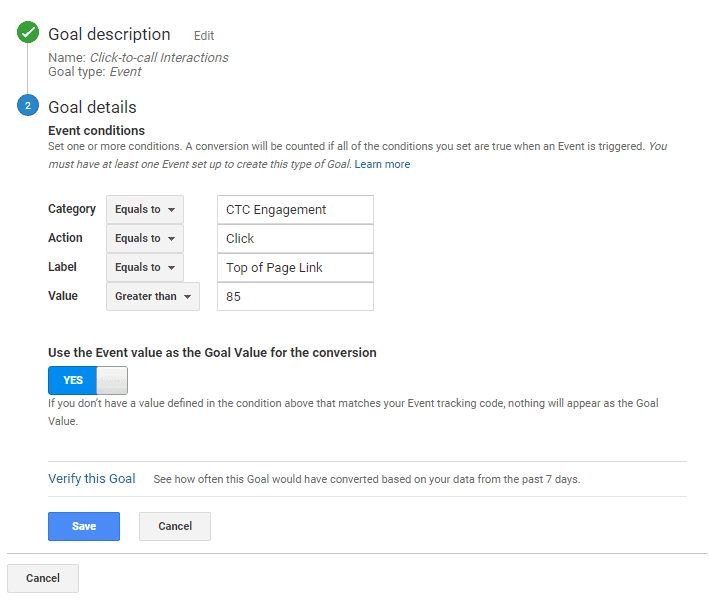Click the CTC Engagement category field
Viewport: 709px width, 605px height.
(295, 209)
